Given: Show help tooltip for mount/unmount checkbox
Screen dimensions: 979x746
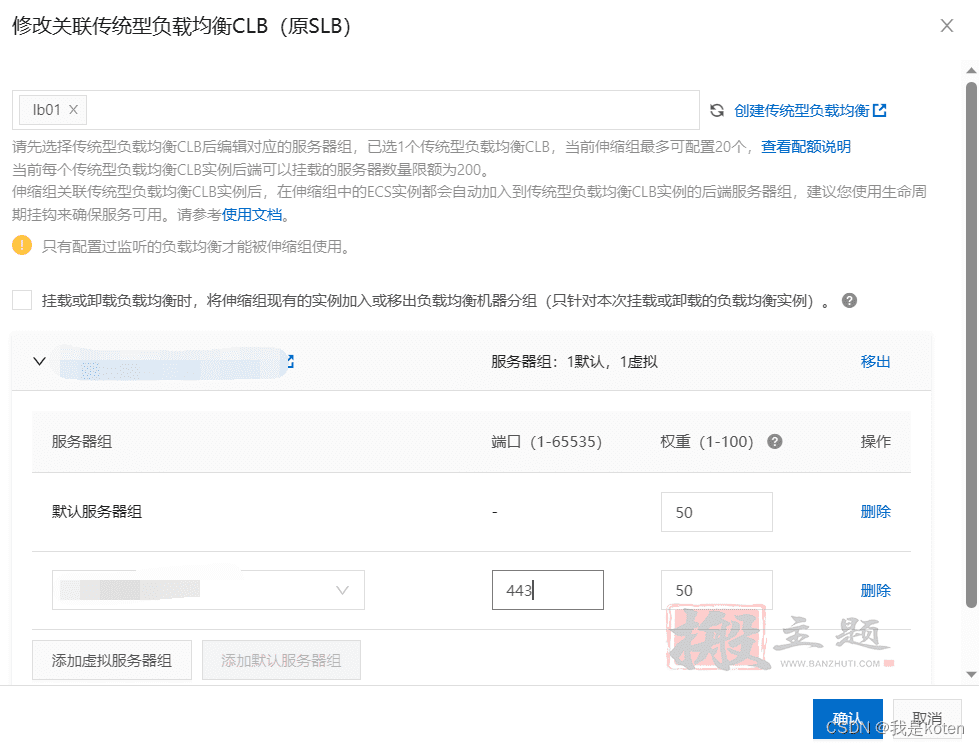Looking at the screenshot, I should point(849,300).
